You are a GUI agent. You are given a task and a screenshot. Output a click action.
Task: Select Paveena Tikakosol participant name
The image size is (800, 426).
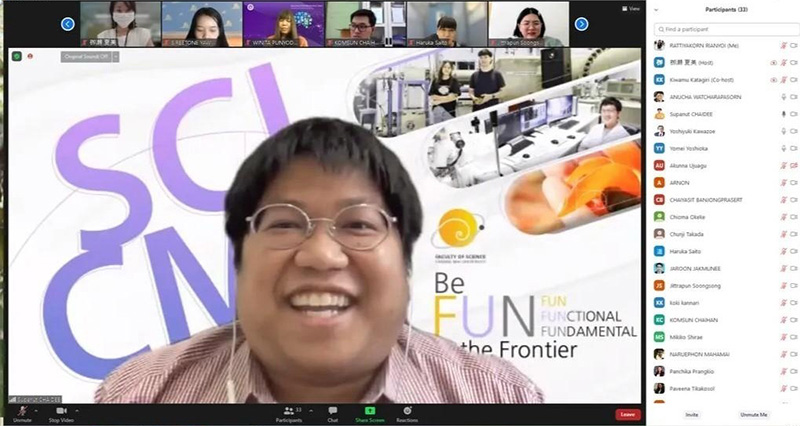click(692, 389)
